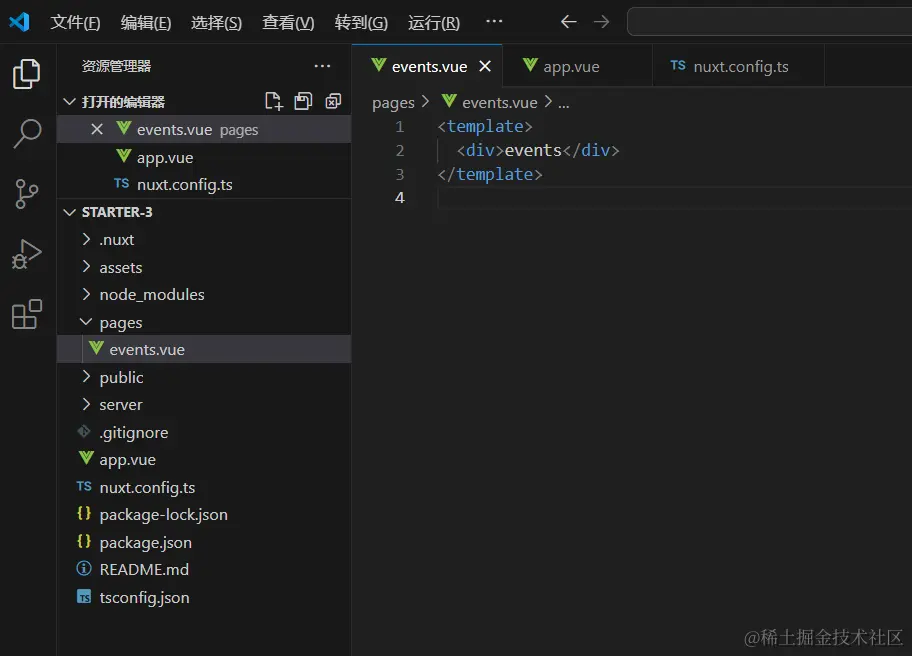The height and width of the screenshot is (656, 912).
Task: Open the Explorer view in activity bar
Action: 27,74
